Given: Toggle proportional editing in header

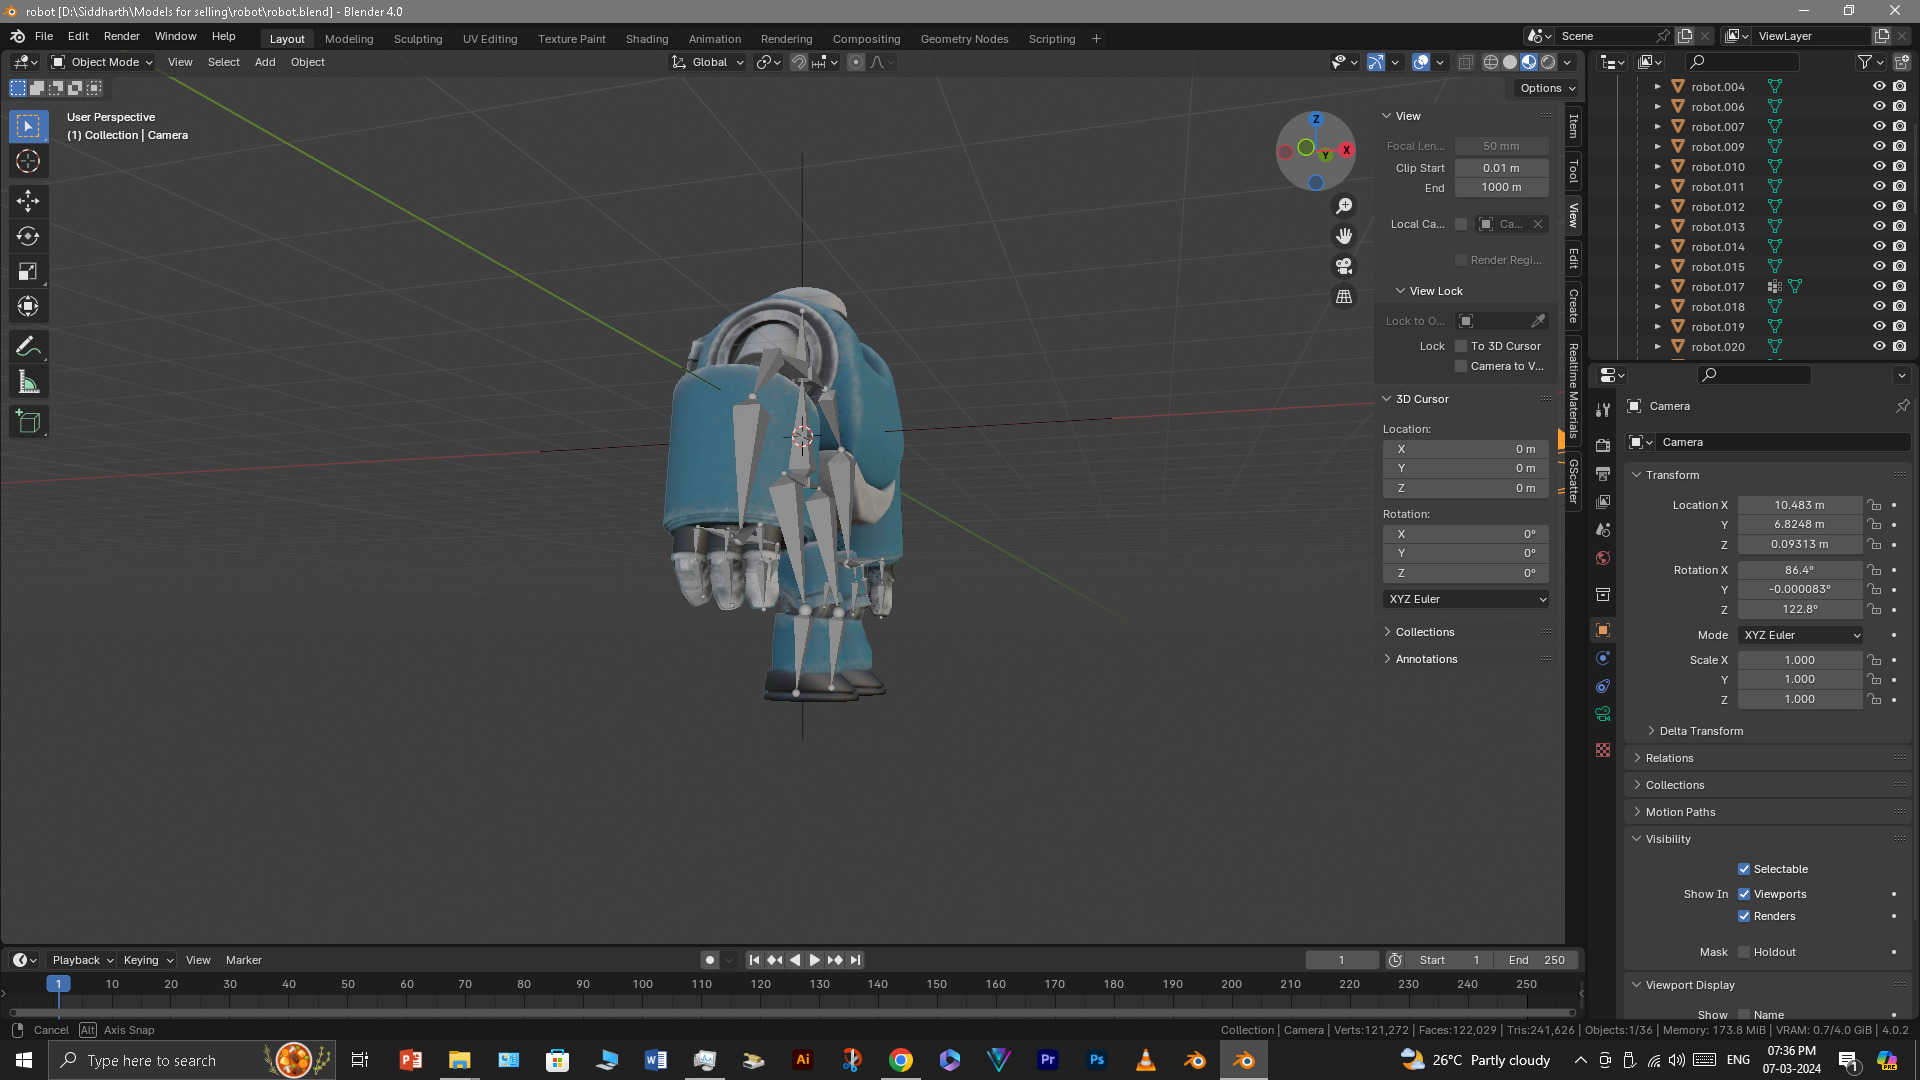Looking at the screenshot, I should pyautogui.click(x=856, y=62).
